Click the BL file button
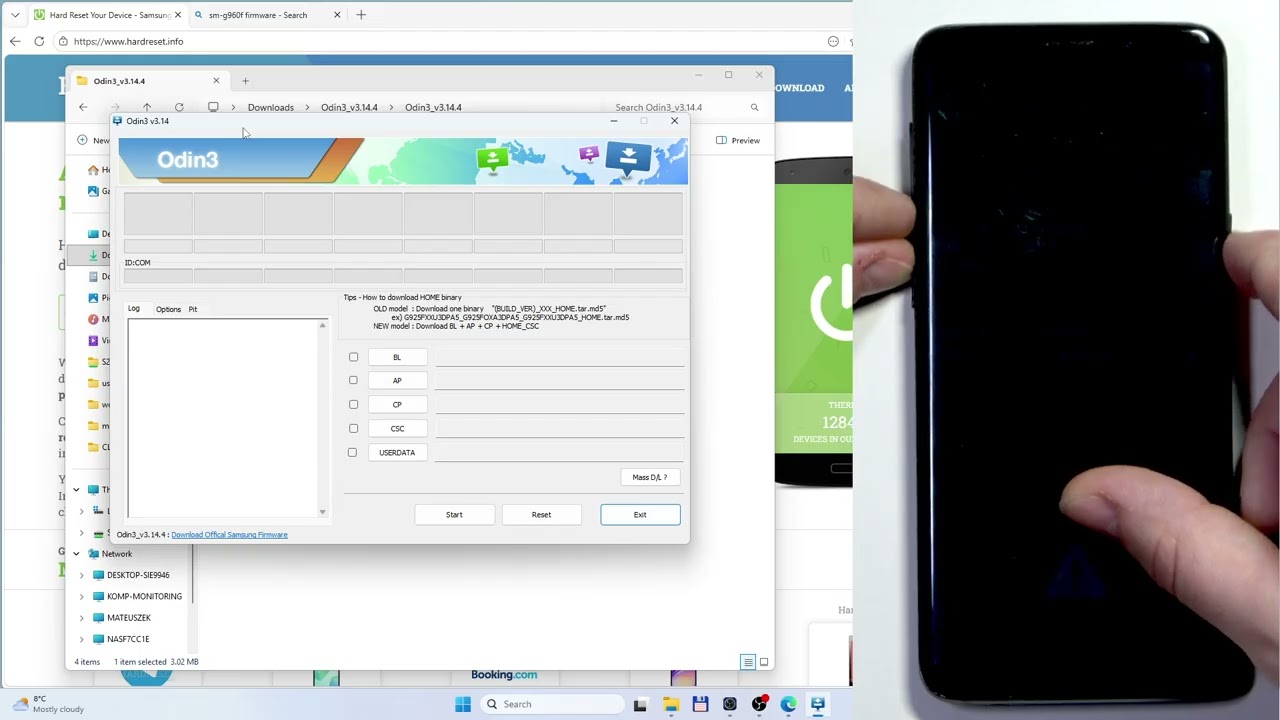Image resolution: width=1280 pixels, height=720 pixels. pyautogui.click(x=397, y=357)
